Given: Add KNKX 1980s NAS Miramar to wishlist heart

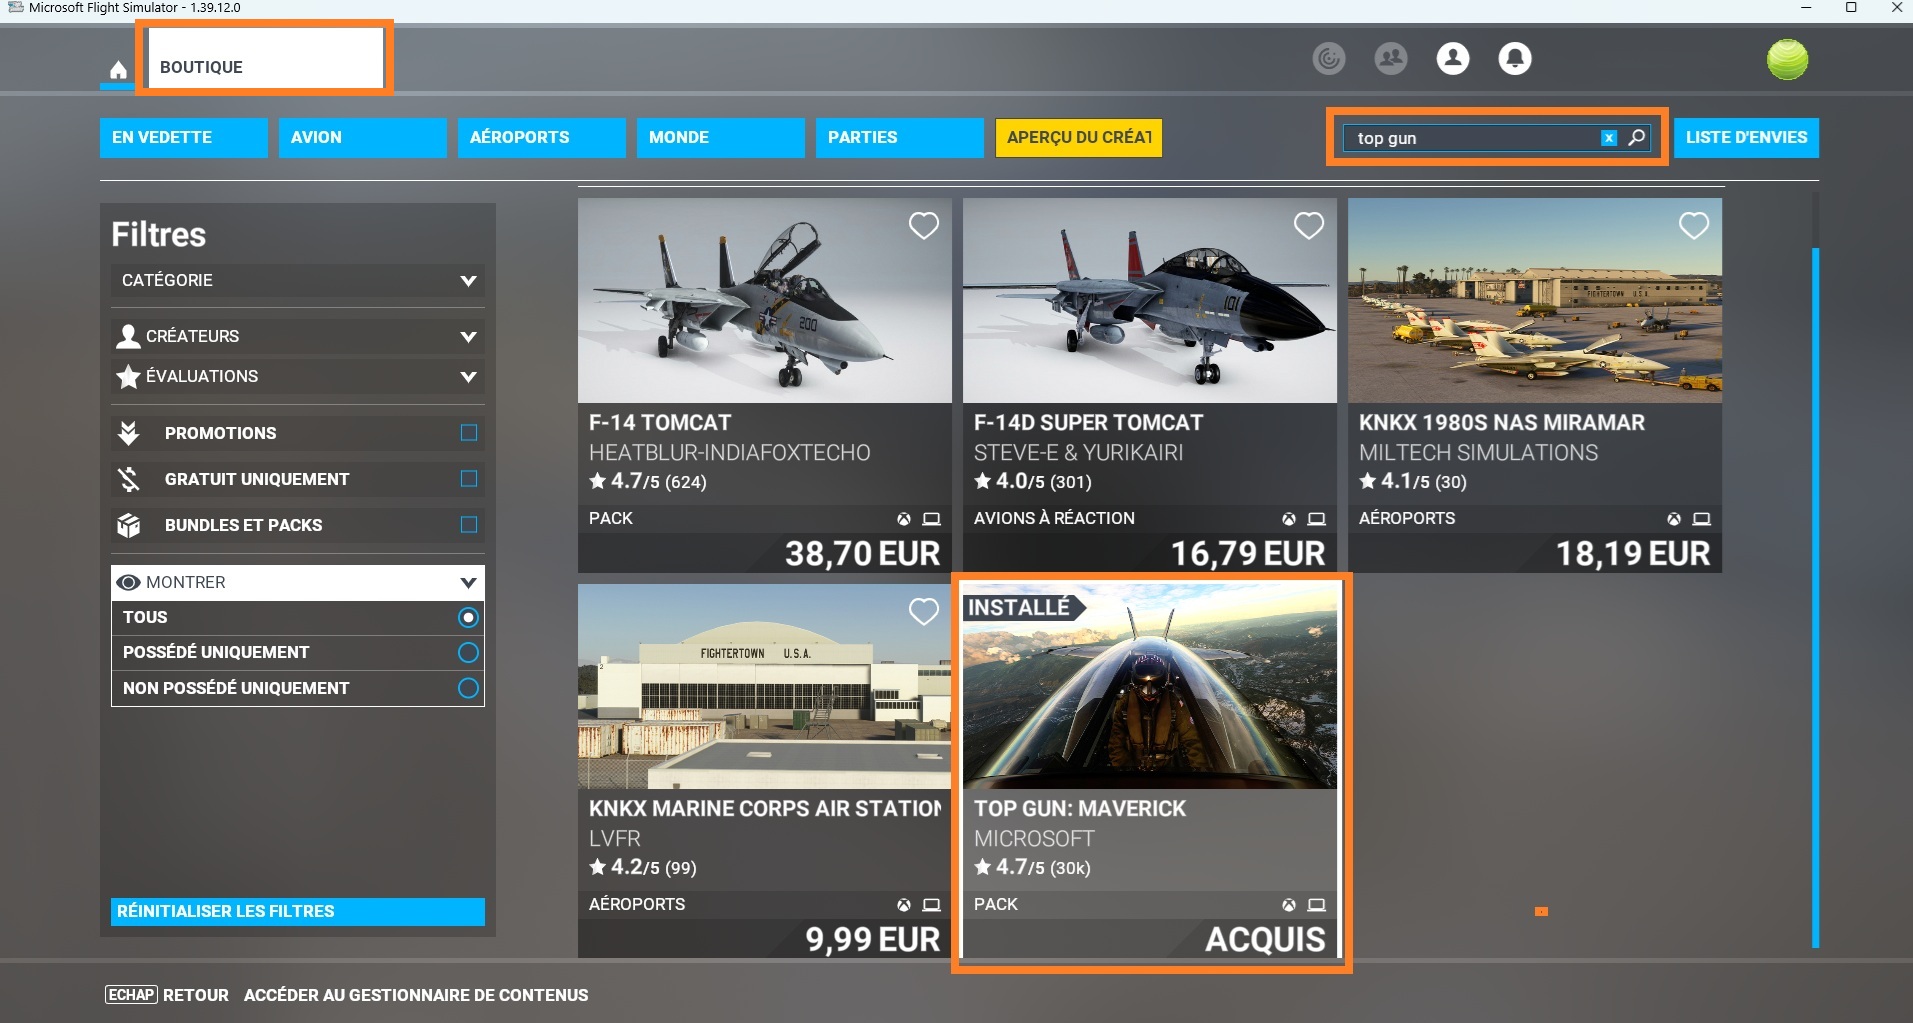Looking at the screenshot, I should click(x=1694, y=226).
